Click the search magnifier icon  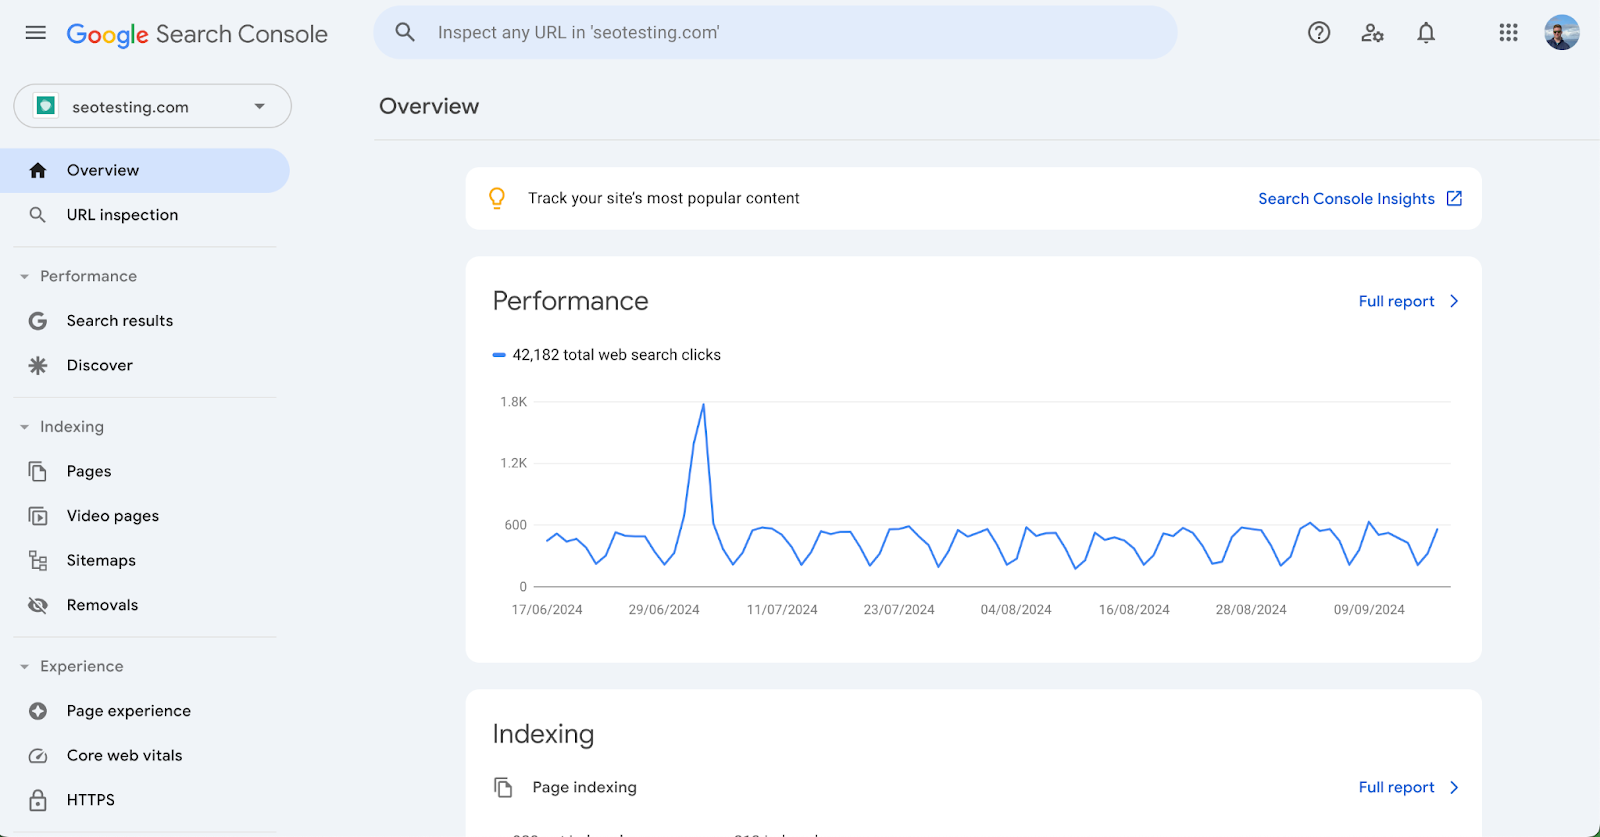tap(405, 32)
